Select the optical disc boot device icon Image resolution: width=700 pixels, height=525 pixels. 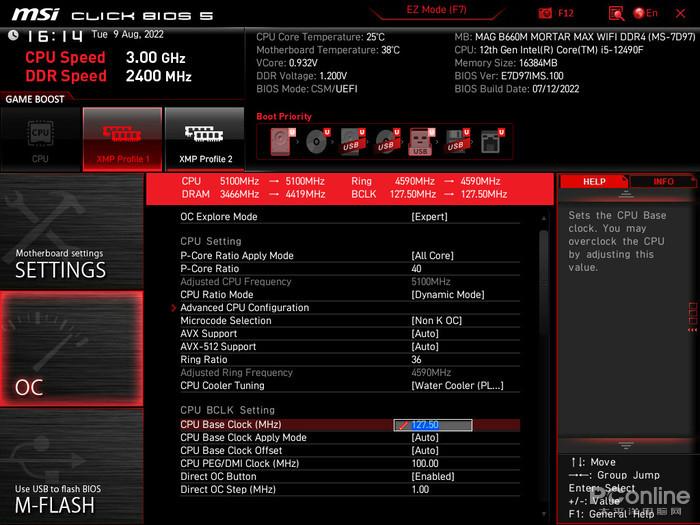tap(317, 142)
